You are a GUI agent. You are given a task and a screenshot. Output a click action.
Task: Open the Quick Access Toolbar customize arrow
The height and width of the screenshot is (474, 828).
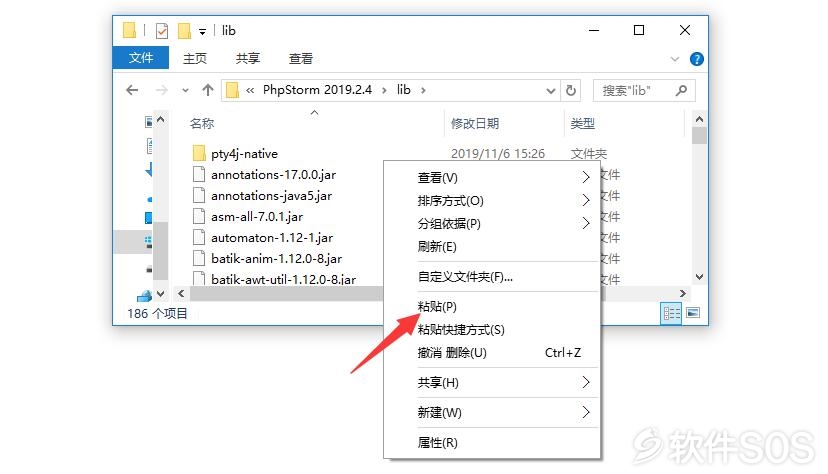[x=202, y=32]
